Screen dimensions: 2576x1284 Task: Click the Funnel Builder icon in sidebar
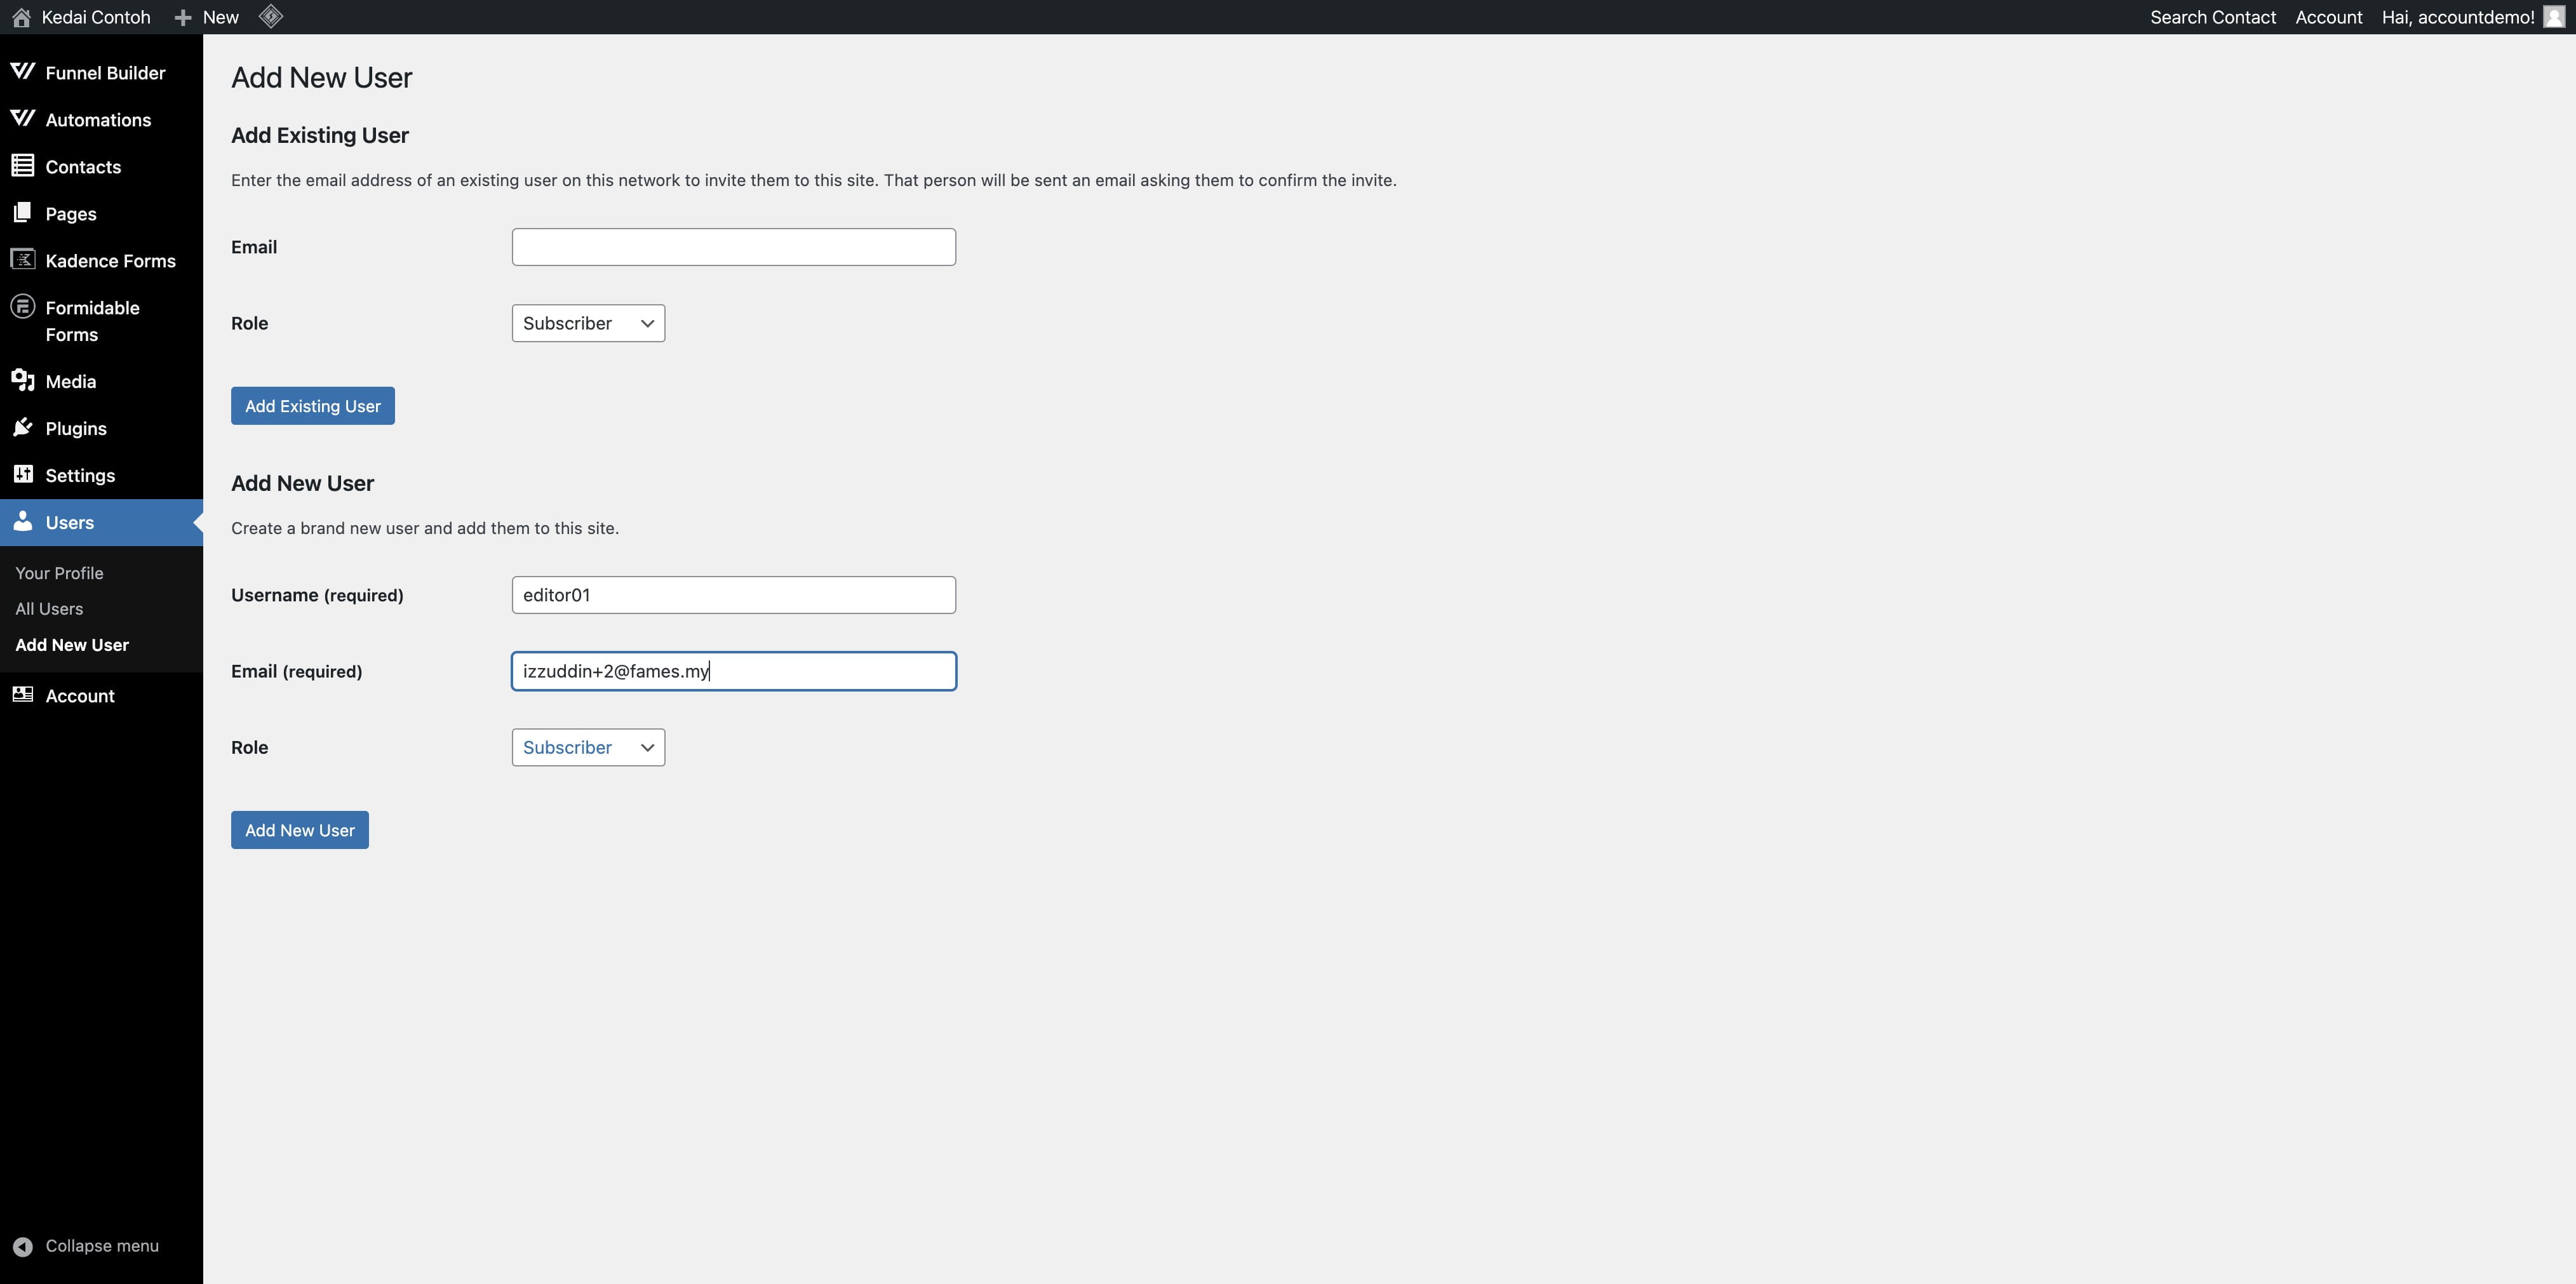click(22, 72)
